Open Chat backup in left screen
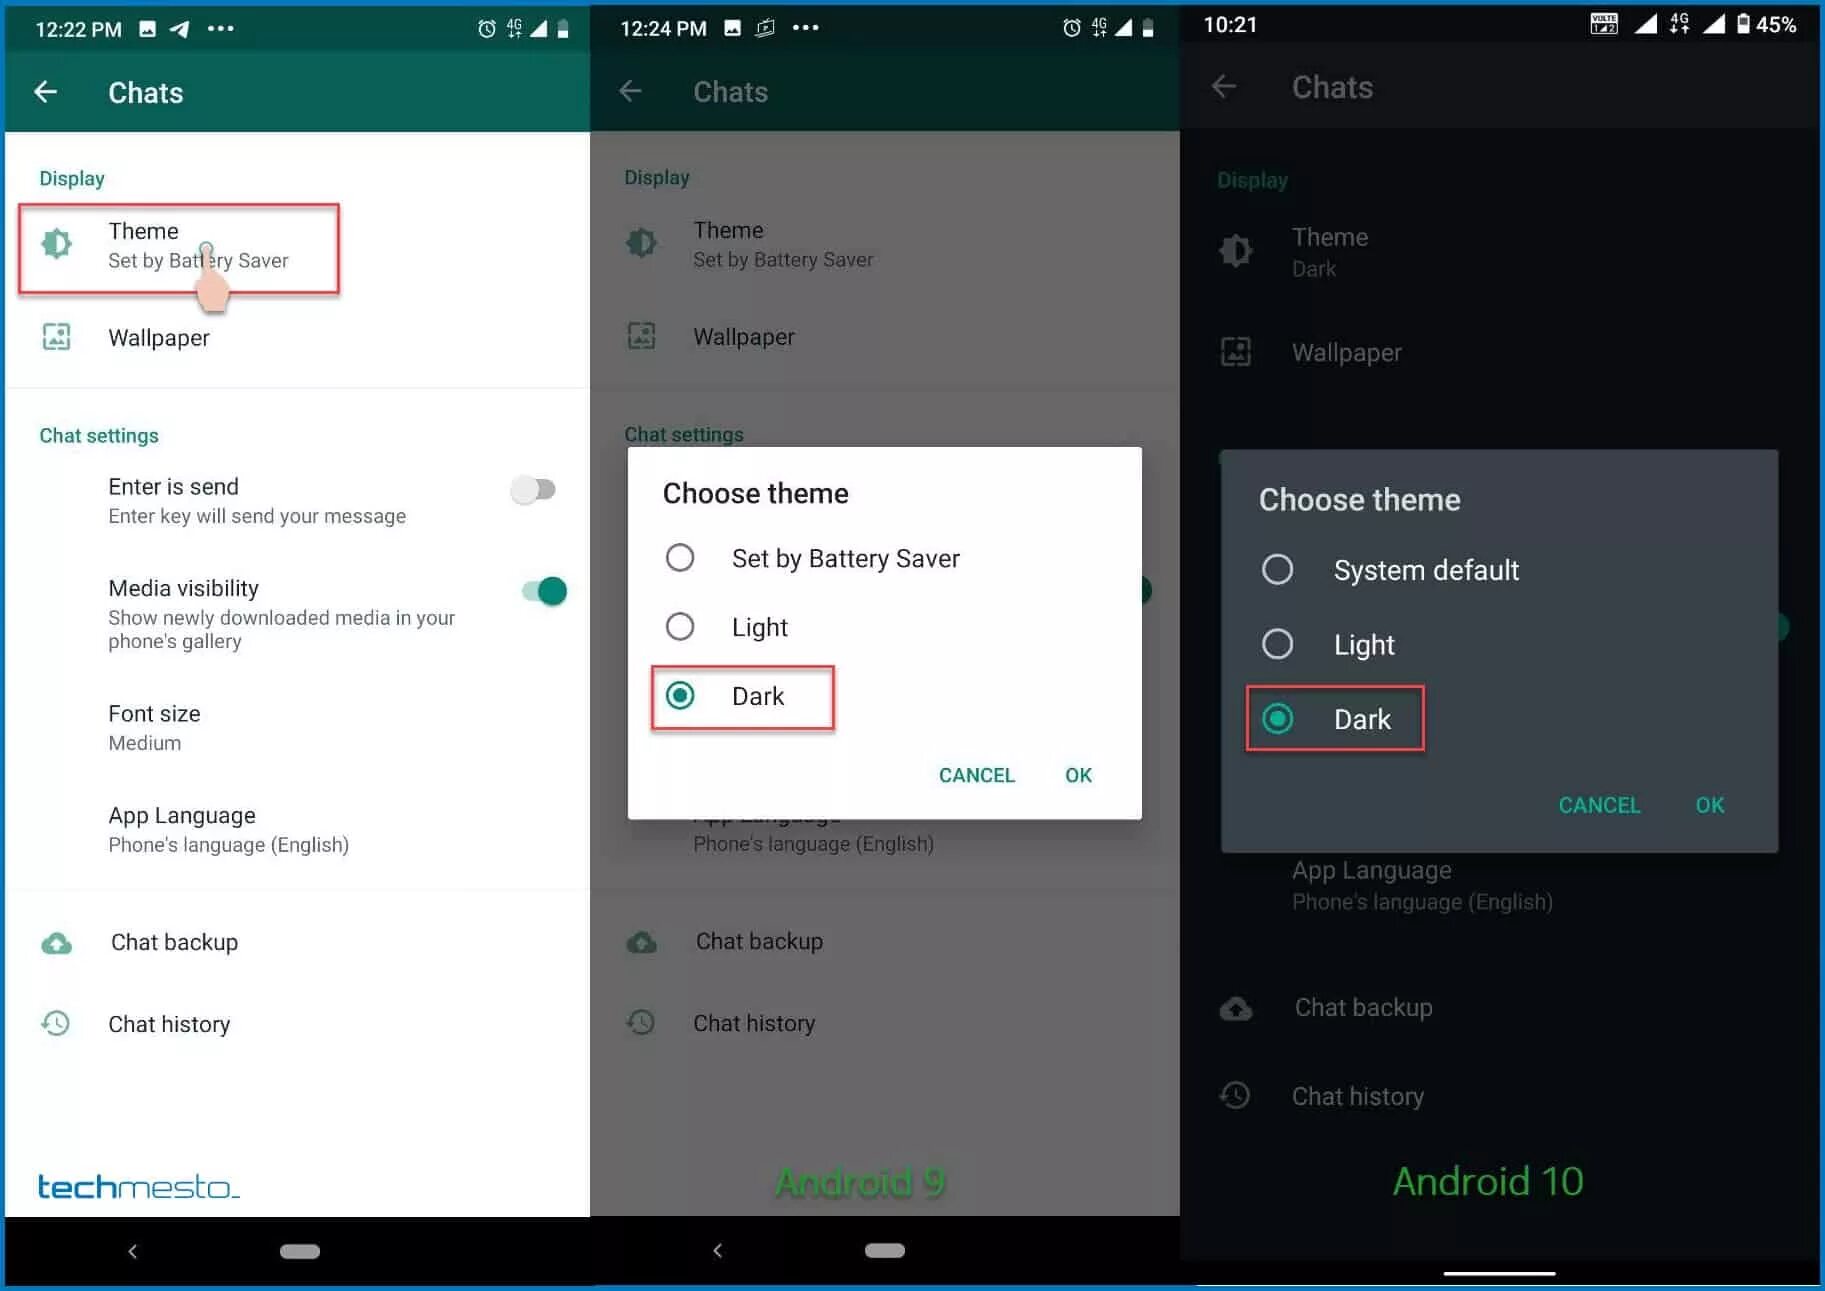This screenshot has height=1291, width=1825. click(297, 942)
